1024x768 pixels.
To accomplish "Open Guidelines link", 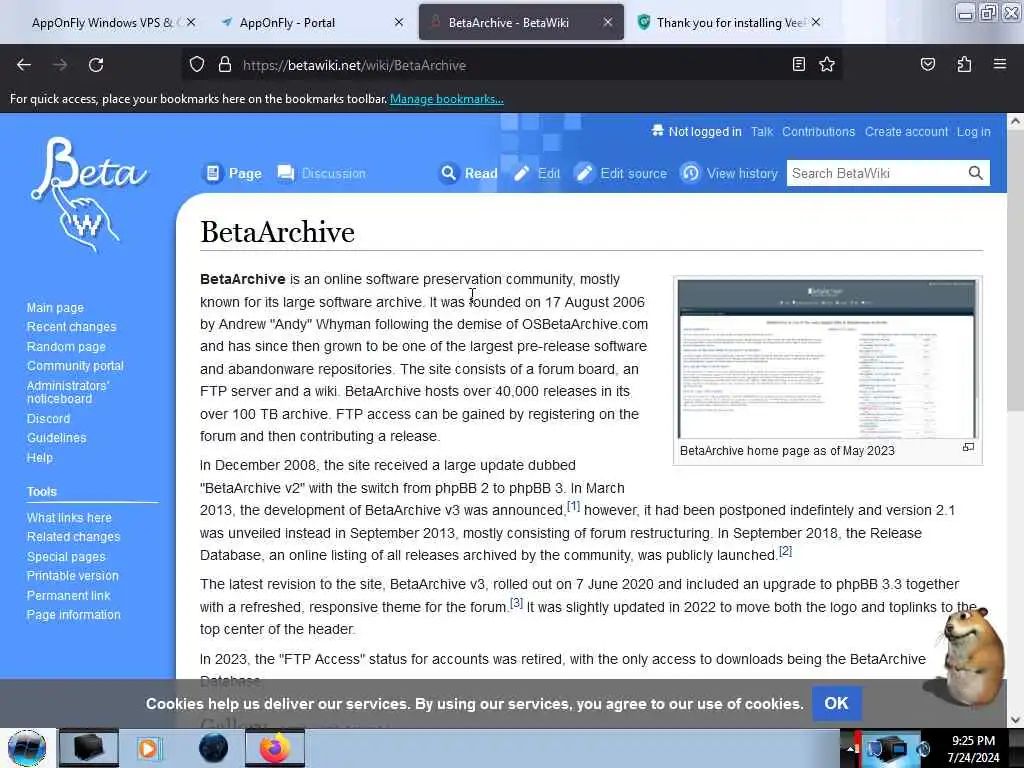I will 57,438.
